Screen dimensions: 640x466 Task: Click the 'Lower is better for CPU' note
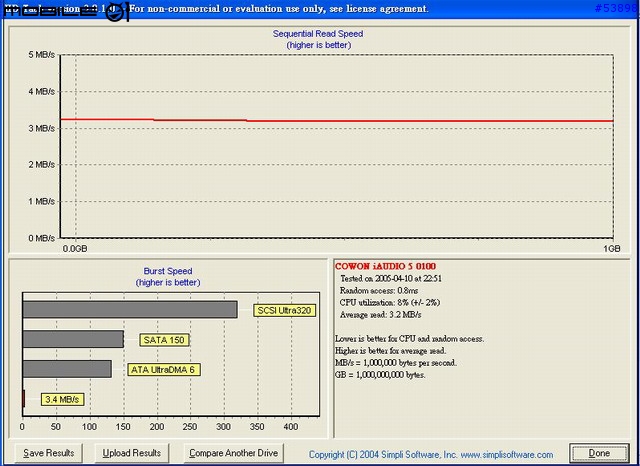(x=409, y=339)
